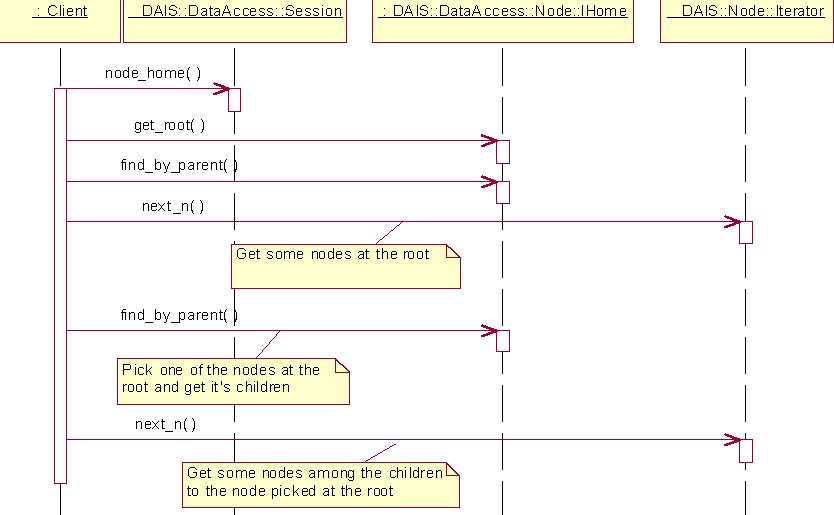Click the second find_by_parent( ) label
This screenshot has height=515, width=834.
(x=179, y=315)
